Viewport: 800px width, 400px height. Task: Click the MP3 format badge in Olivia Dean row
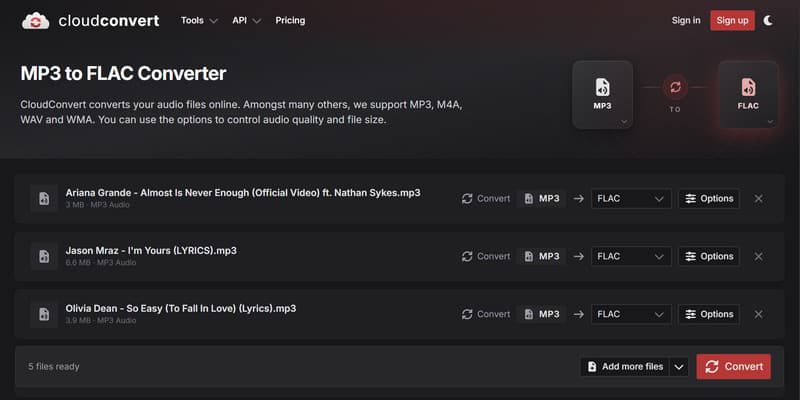(x=541, y=314)
